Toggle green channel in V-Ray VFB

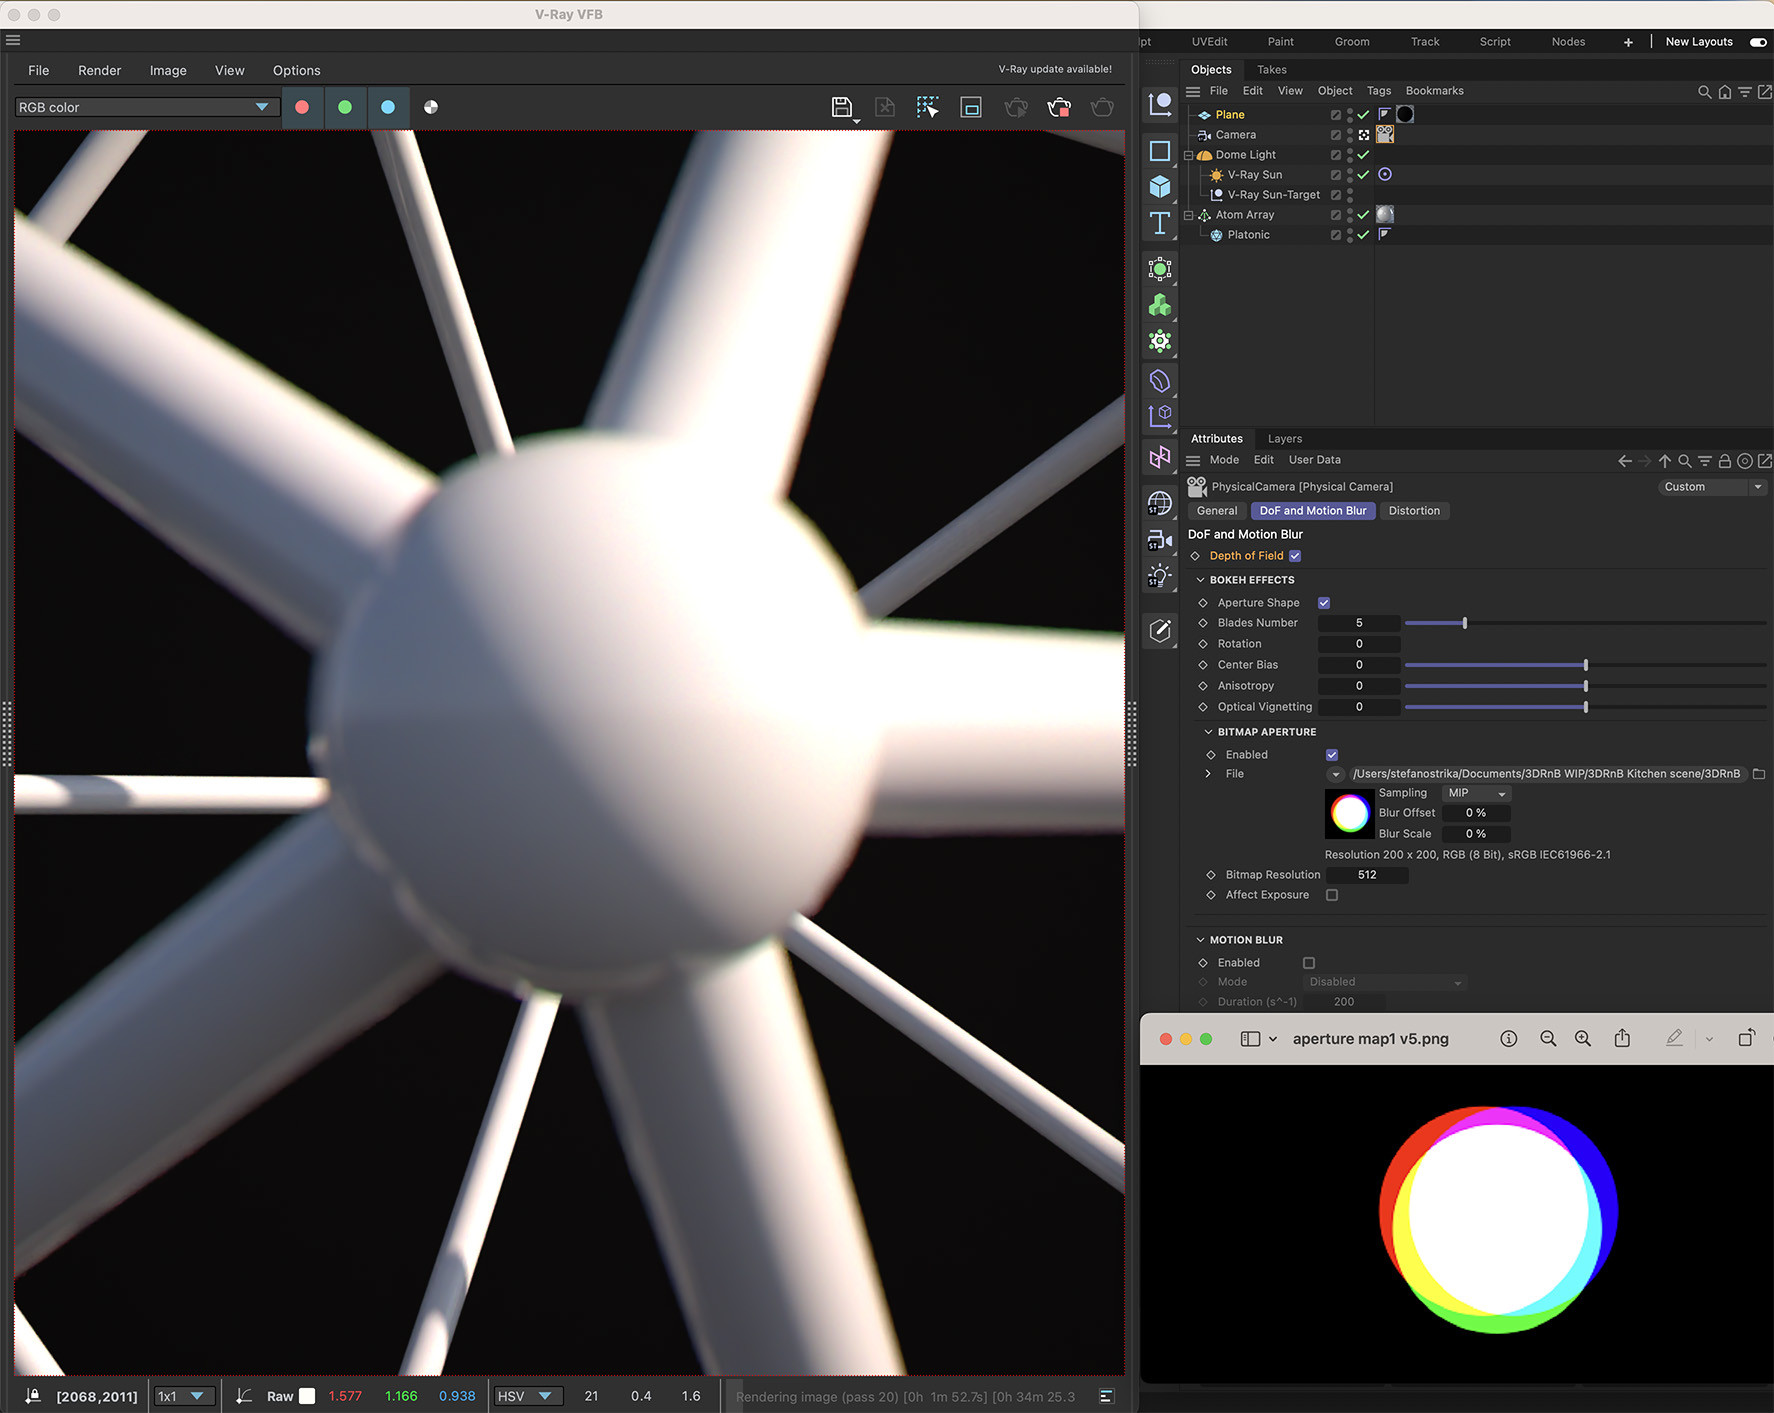(345, 107)
